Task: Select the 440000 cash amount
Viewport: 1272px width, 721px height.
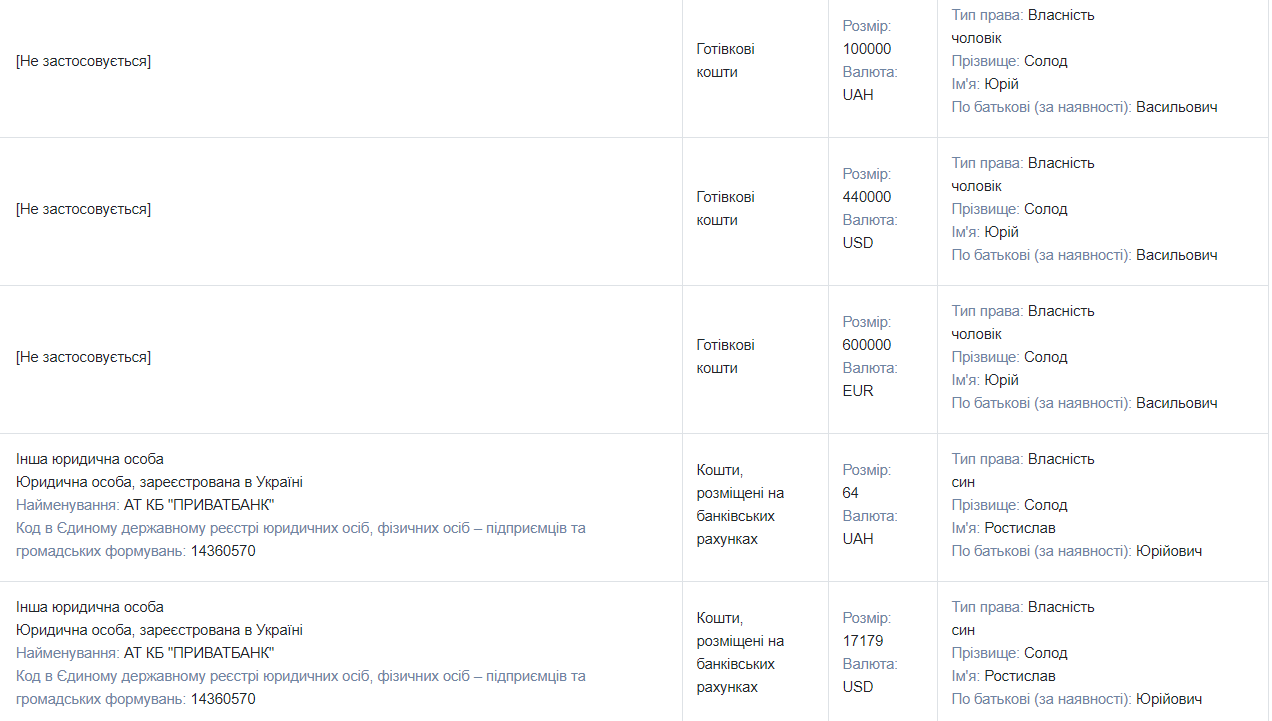Action: (866, 197)
